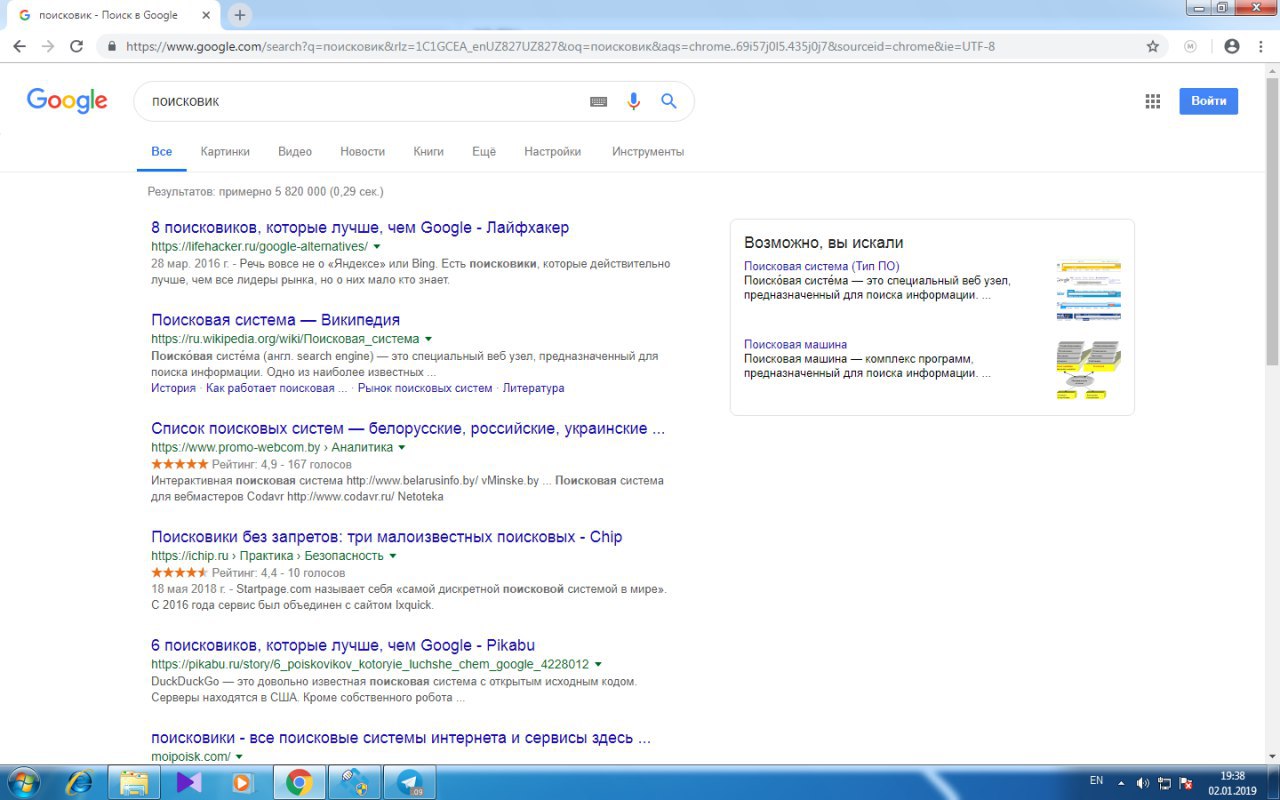Image resolution: width=1280 pixels, height=800 pixels.
Task: Open the Лайфхакер 8 поисковиков result
Action: [x=360, y=228]
